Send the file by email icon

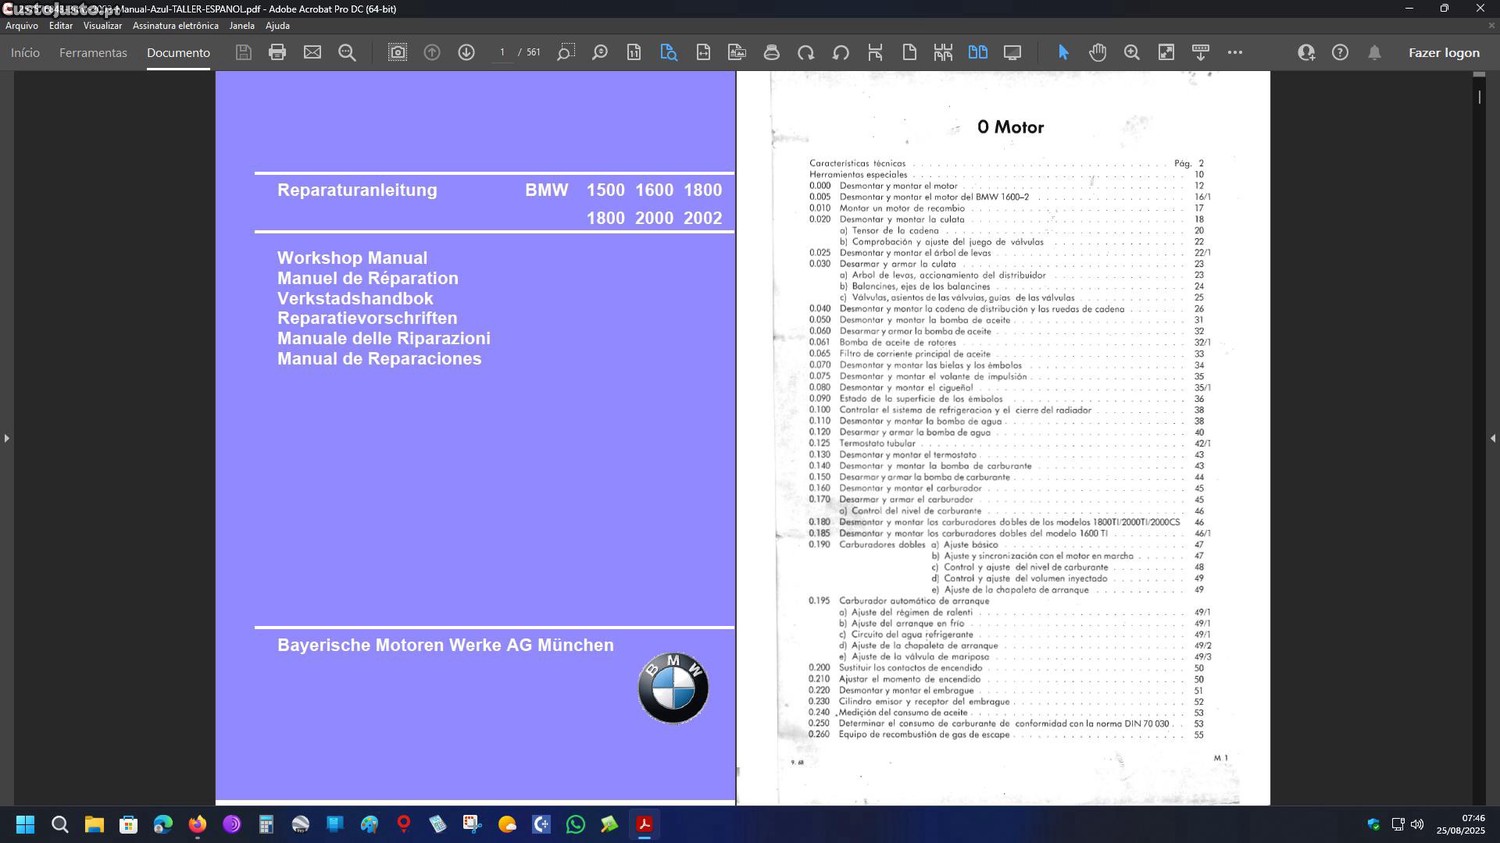[312, 52]
